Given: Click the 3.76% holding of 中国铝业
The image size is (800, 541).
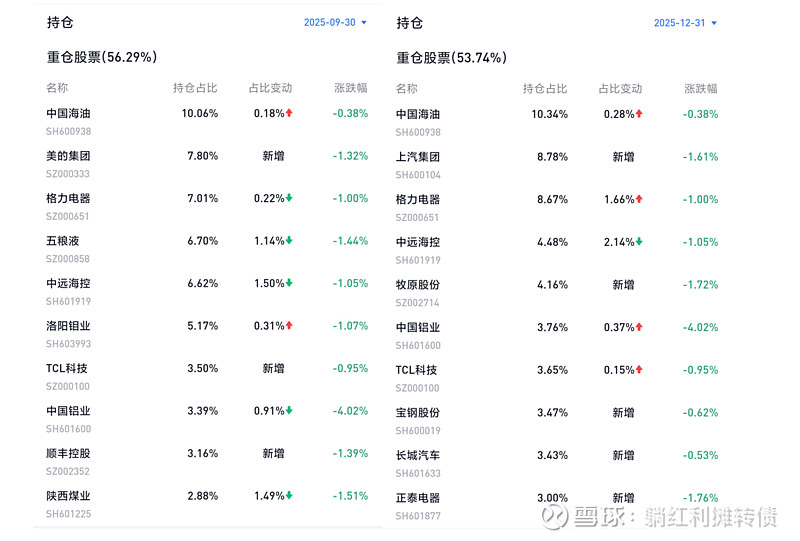Looking at the screenshot, I should click(553, 327).
